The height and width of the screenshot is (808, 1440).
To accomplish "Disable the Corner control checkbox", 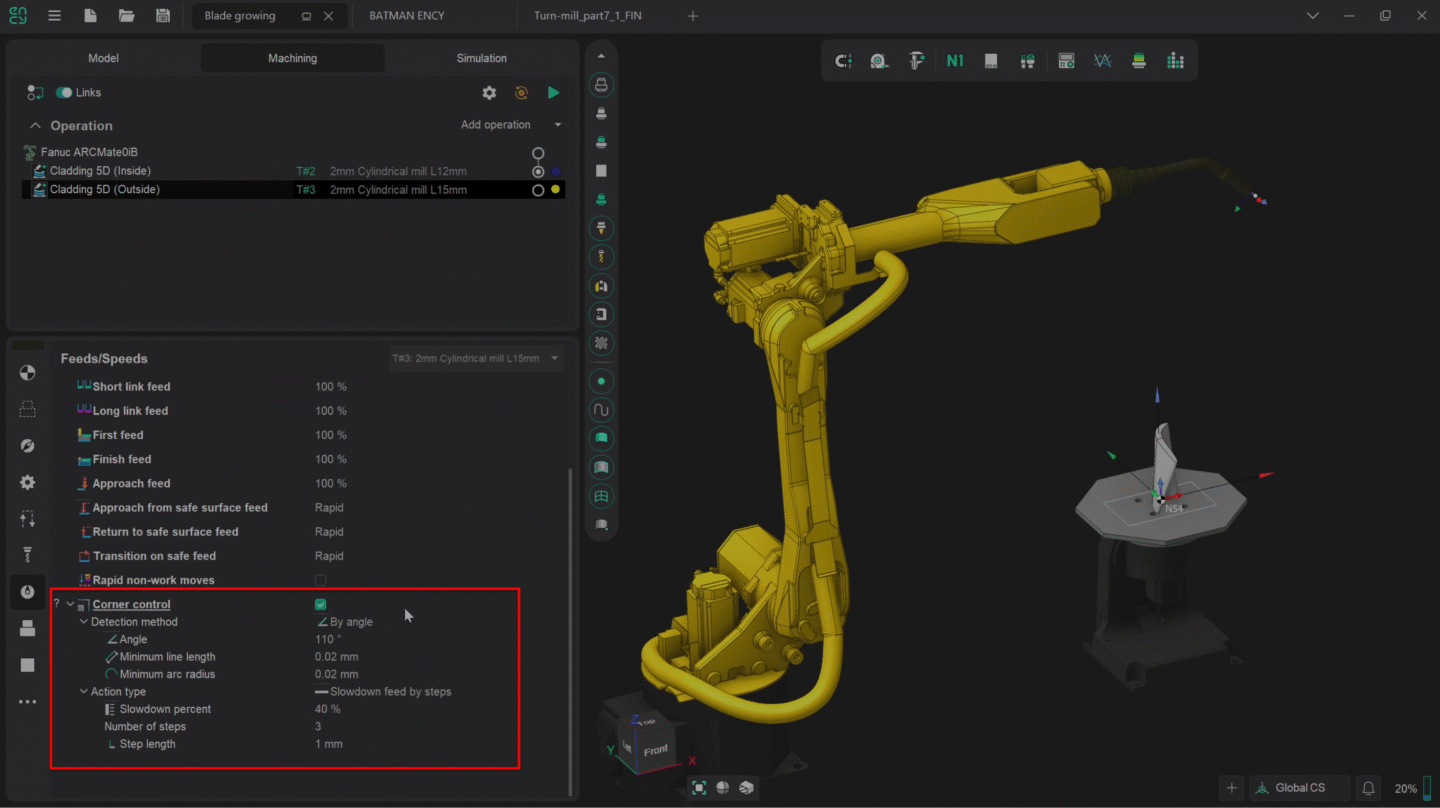I will pos(320,604).
